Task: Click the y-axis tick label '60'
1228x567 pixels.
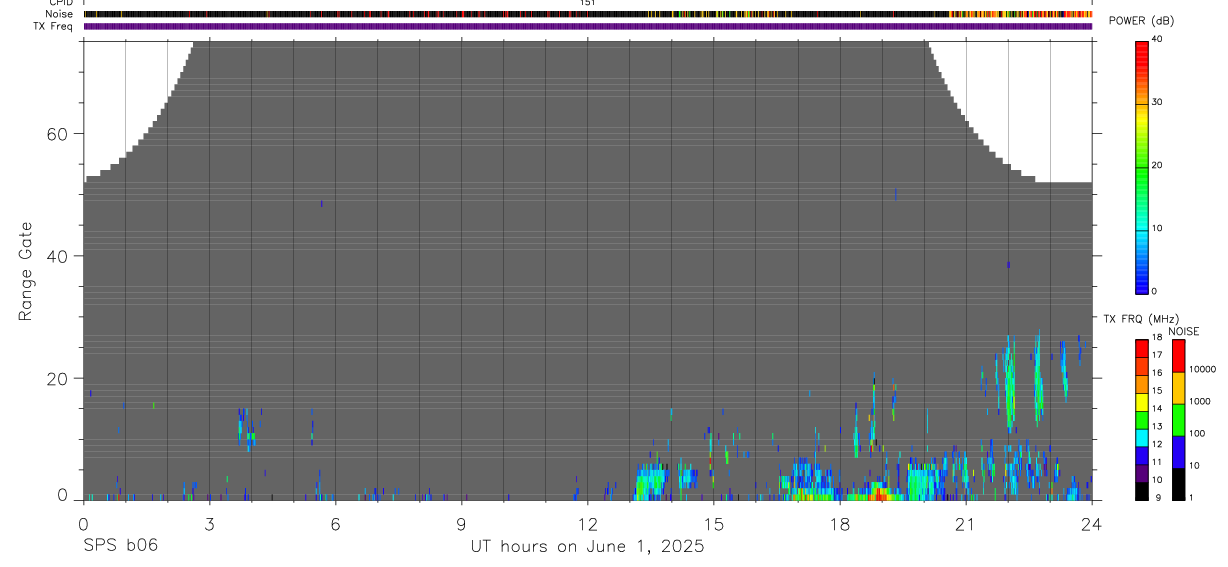Action: coord(57,134)
